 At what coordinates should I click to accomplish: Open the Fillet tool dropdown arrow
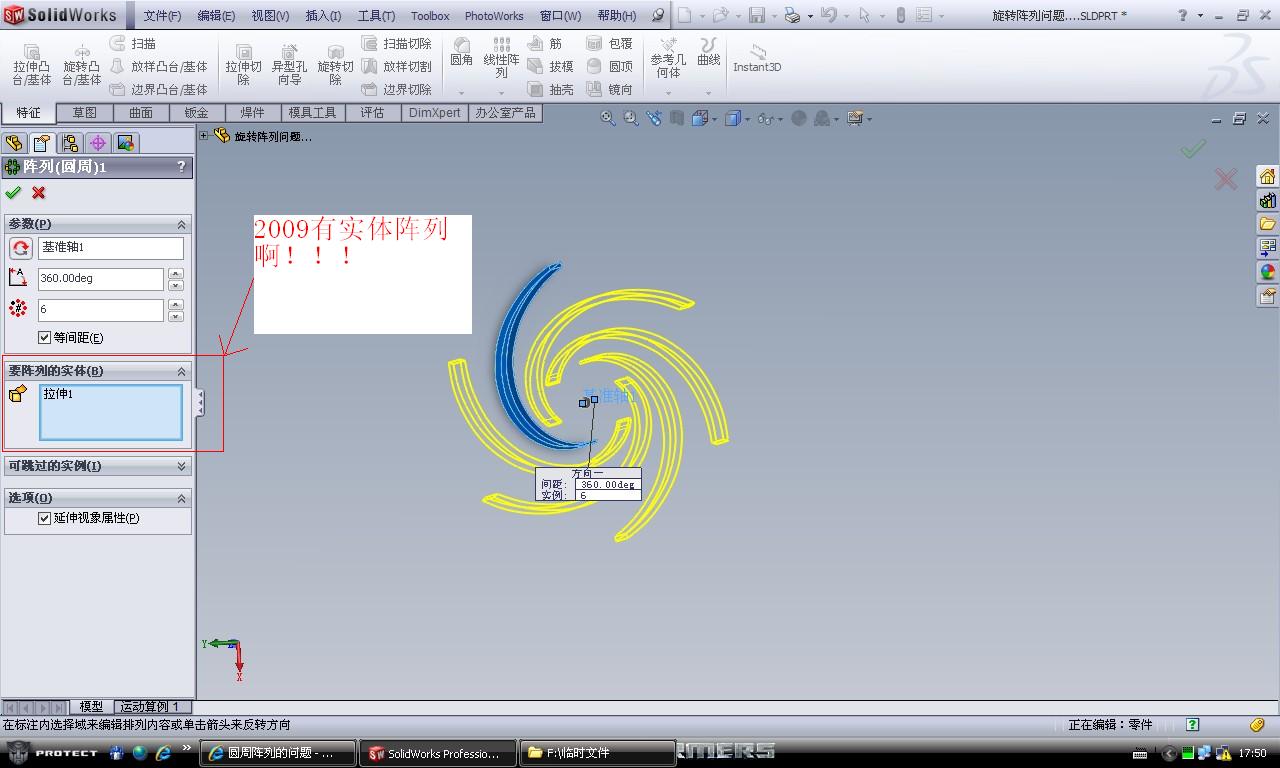[461, 93]
